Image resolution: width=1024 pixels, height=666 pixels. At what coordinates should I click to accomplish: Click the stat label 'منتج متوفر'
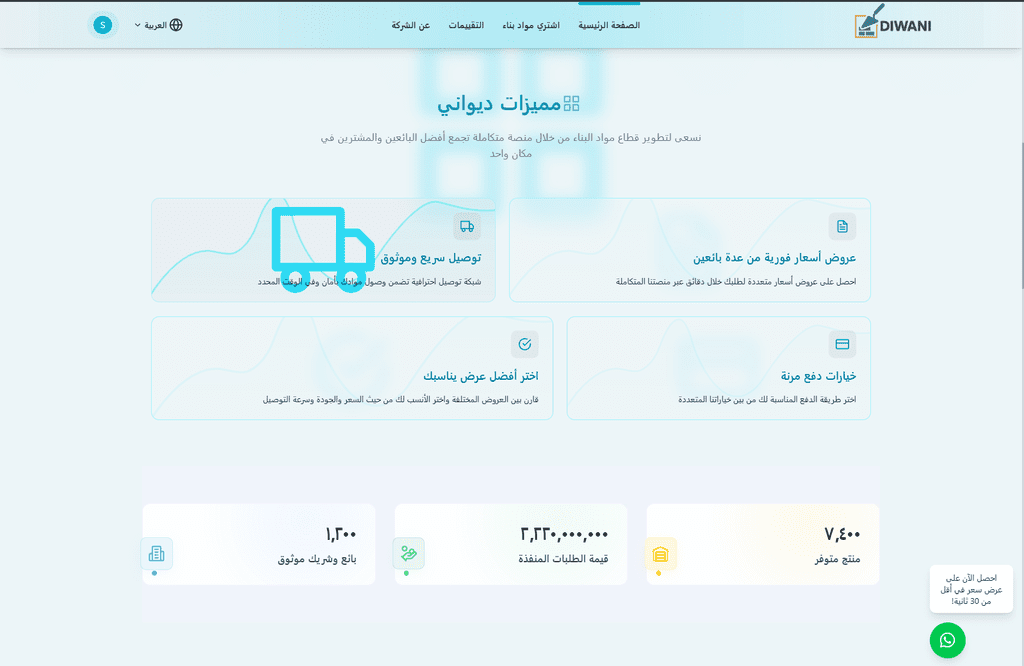click(x=837, y=559)
